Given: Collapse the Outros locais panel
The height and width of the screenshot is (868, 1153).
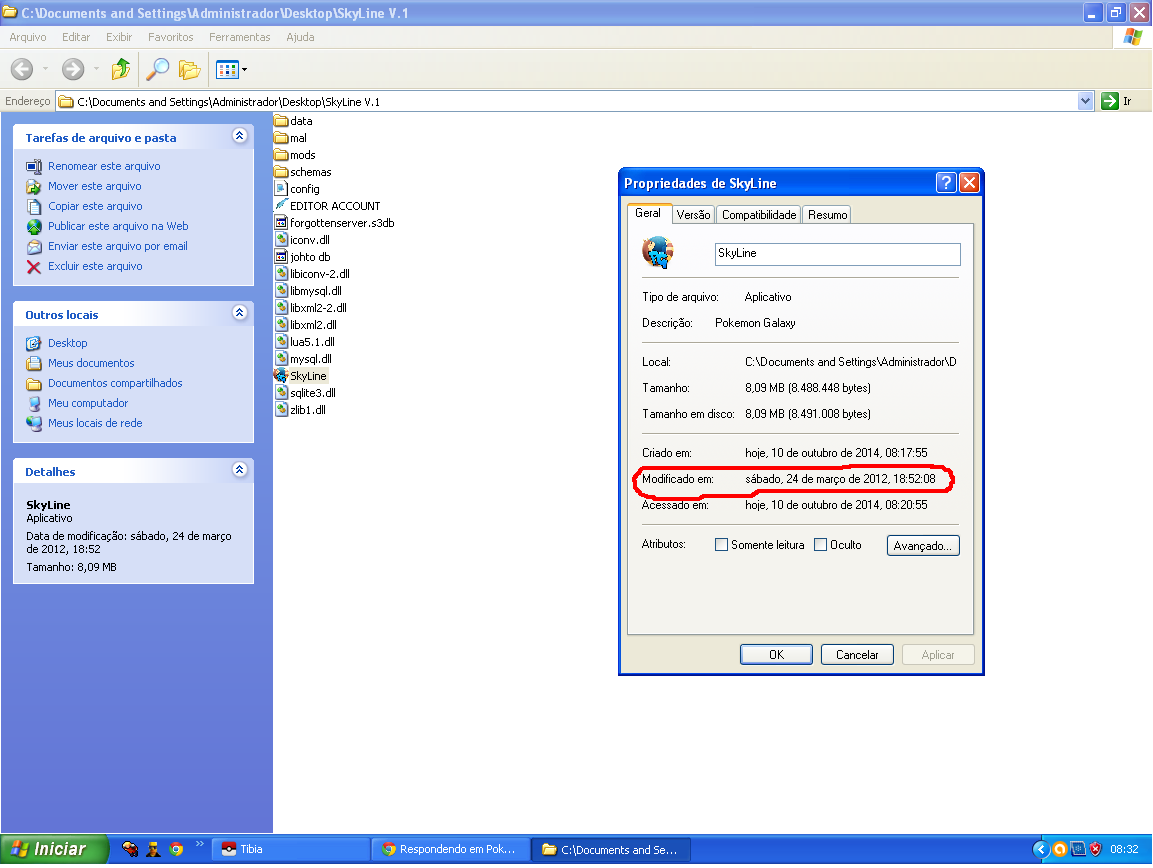Looking at the screenshot, I should 239,313.
